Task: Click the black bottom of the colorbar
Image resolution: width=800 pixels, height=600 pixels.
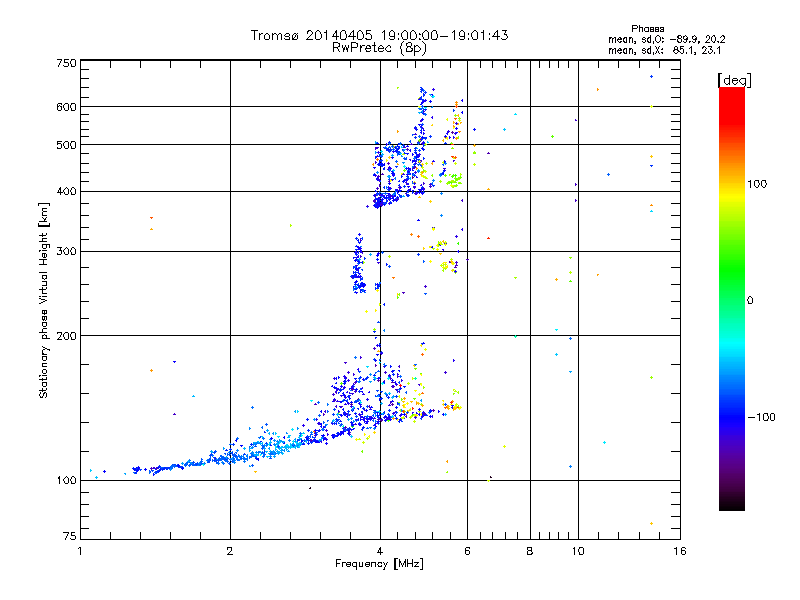Action: click(x=732, y=503)
